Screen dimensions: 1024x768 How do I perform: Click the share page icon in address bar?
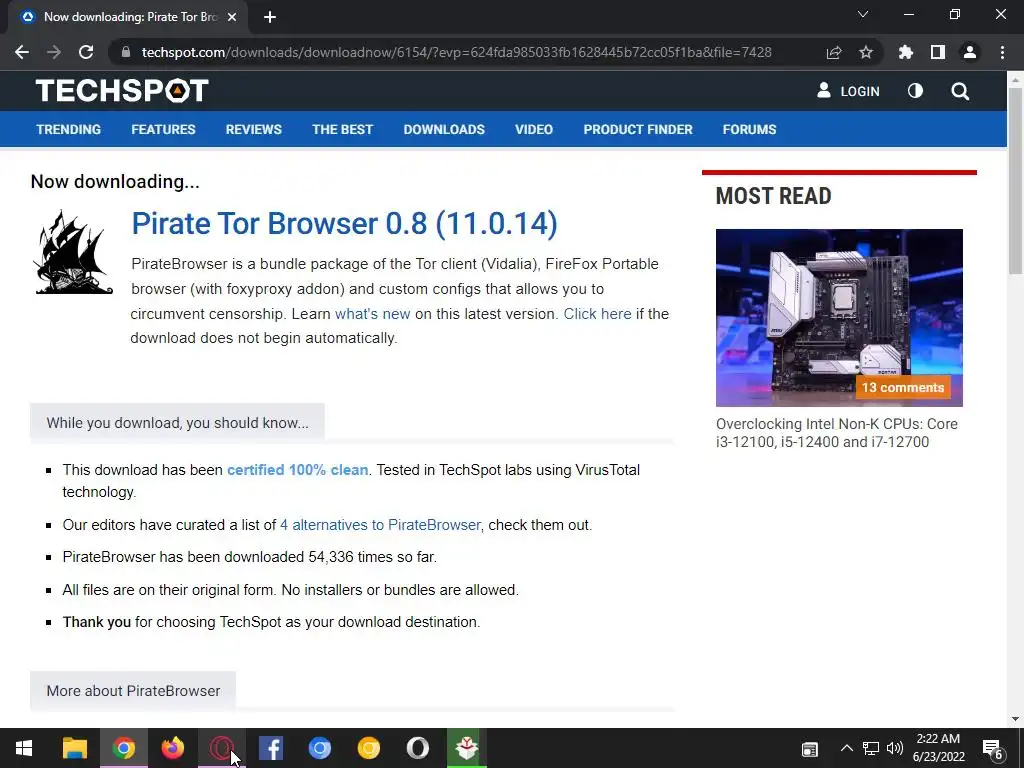click(834, 52)
